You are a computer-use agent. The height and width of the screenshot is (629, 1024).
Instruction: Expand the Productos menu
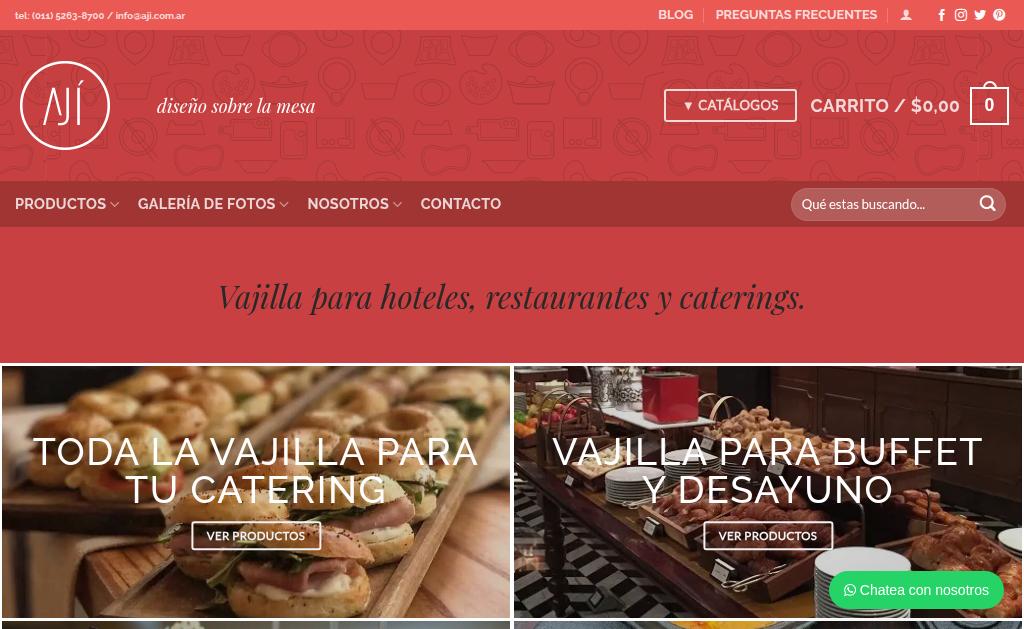[x=67, y=204]
